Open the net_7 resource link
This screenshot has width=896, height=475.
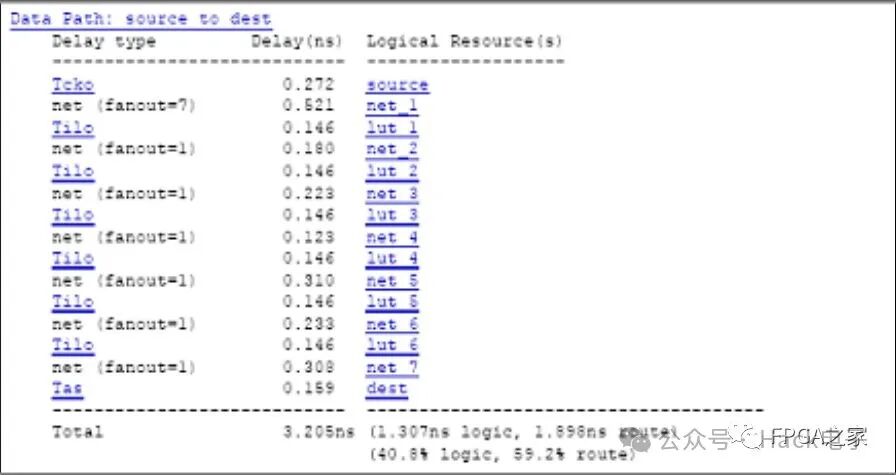point(392,368)
